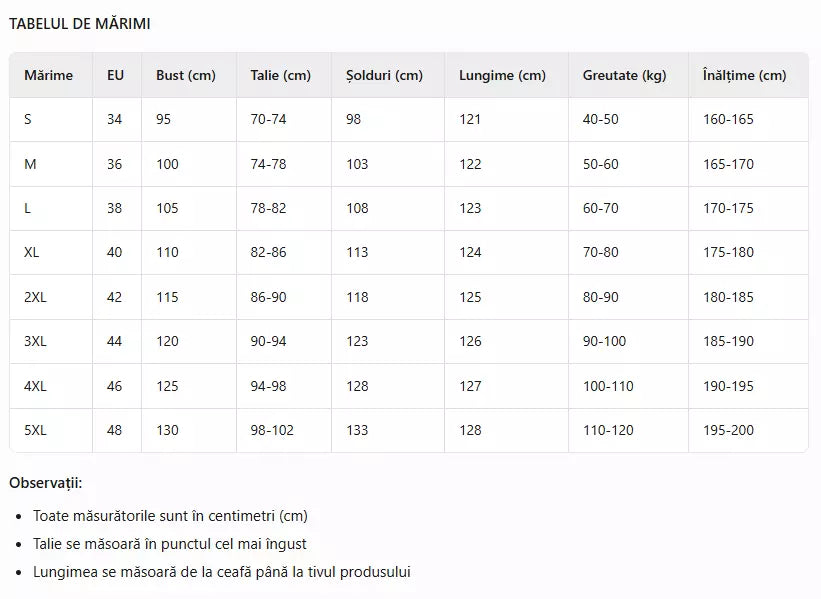Image resolution: width=821 pixels, height=599 pixels.
Task: Select the note about Talie measurement
Action: pyautogui.click(x=170, y=544)
